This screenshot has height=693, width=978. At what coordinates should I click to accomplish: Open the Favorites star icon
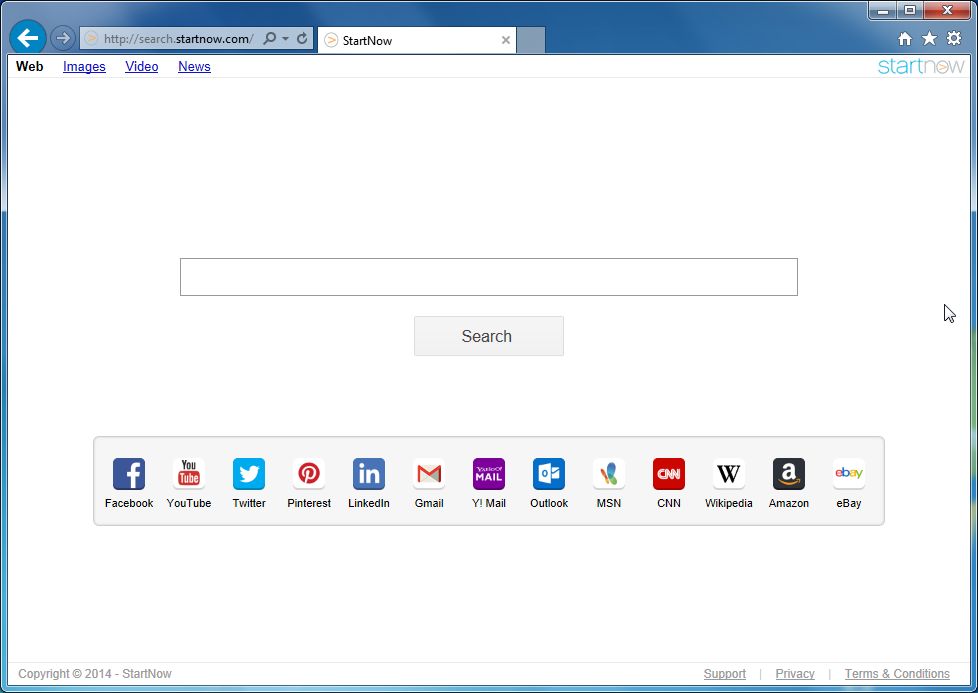pyautogui.click(x=928, y=37)
